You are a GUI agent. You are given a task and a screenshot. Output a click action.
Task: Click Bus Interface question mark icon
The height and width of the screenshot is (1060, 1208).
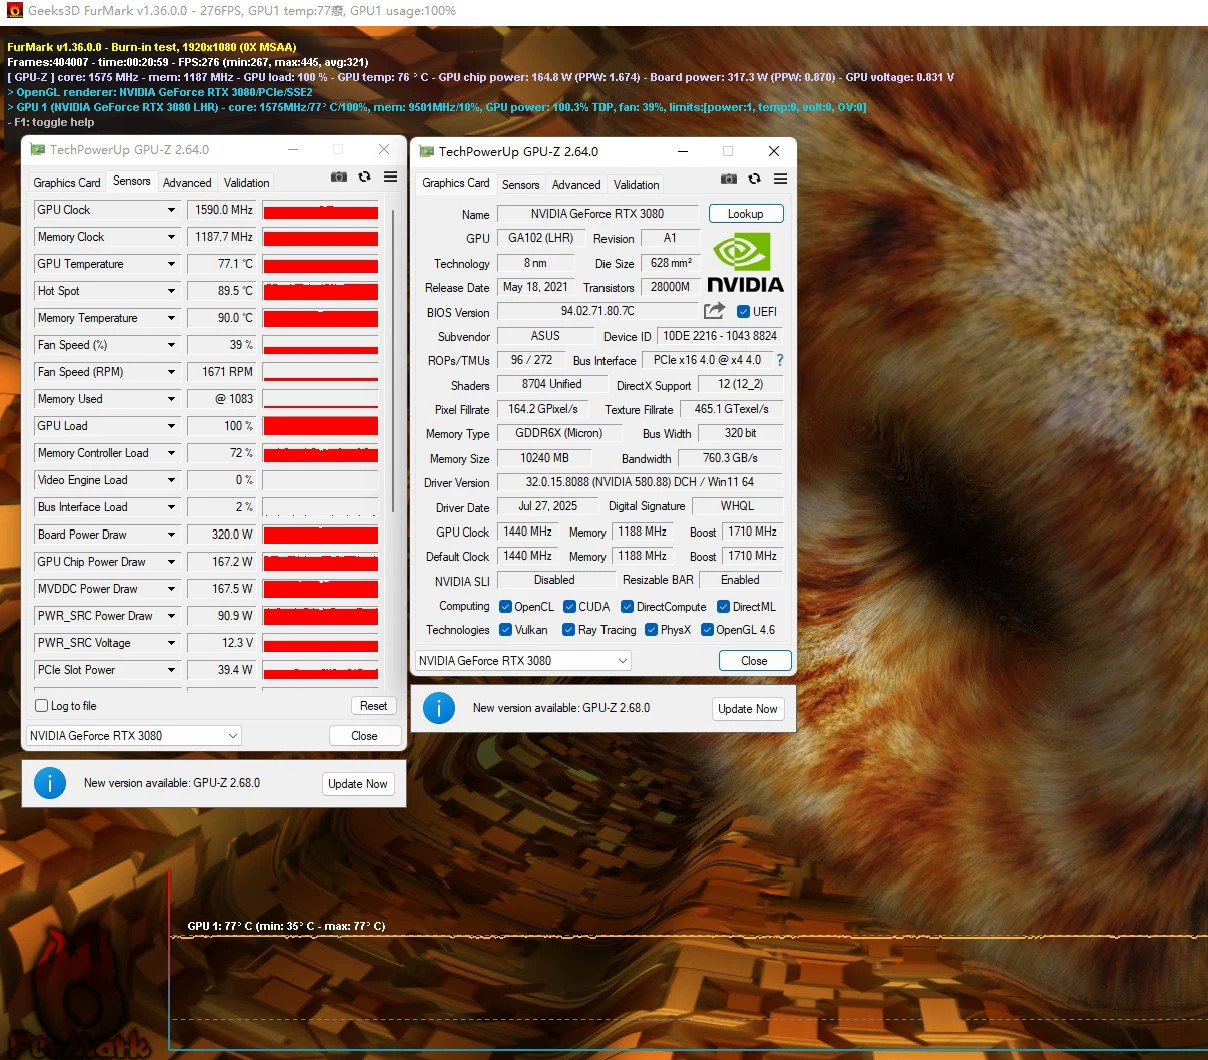click(780, 360)
